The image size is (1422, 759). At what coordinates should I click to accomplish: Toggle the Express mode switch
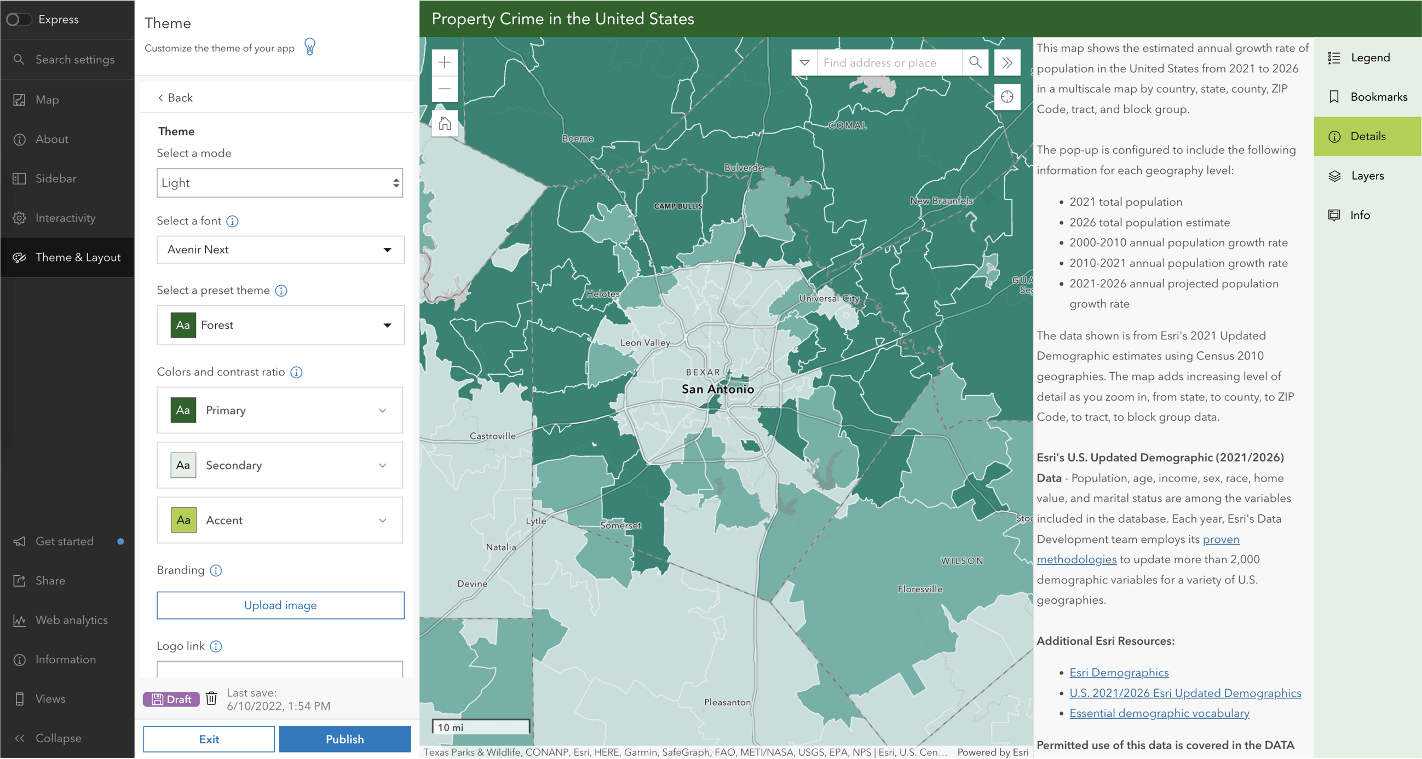(x=19, y=19)
